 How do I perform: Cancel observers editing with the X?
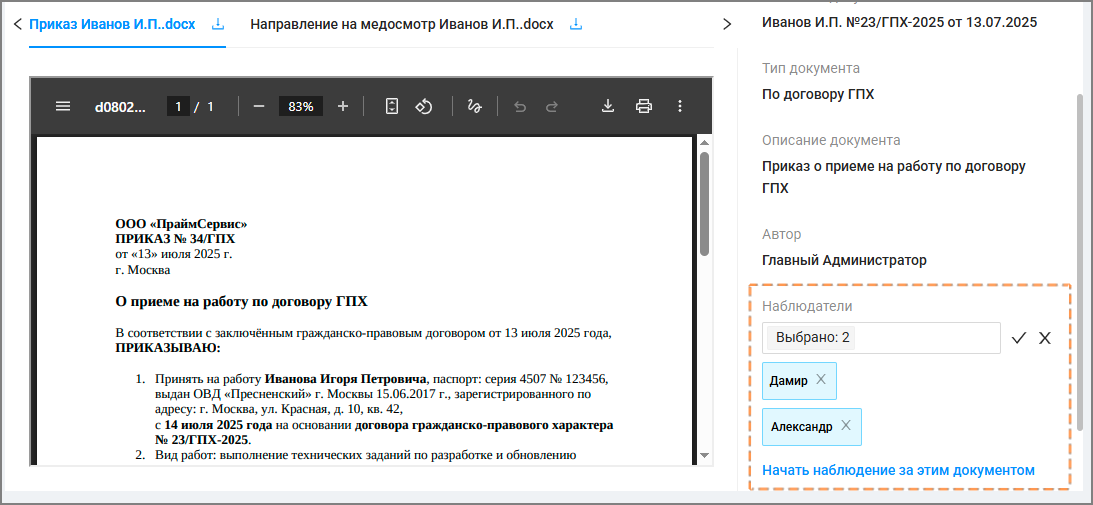point(1045,338)
